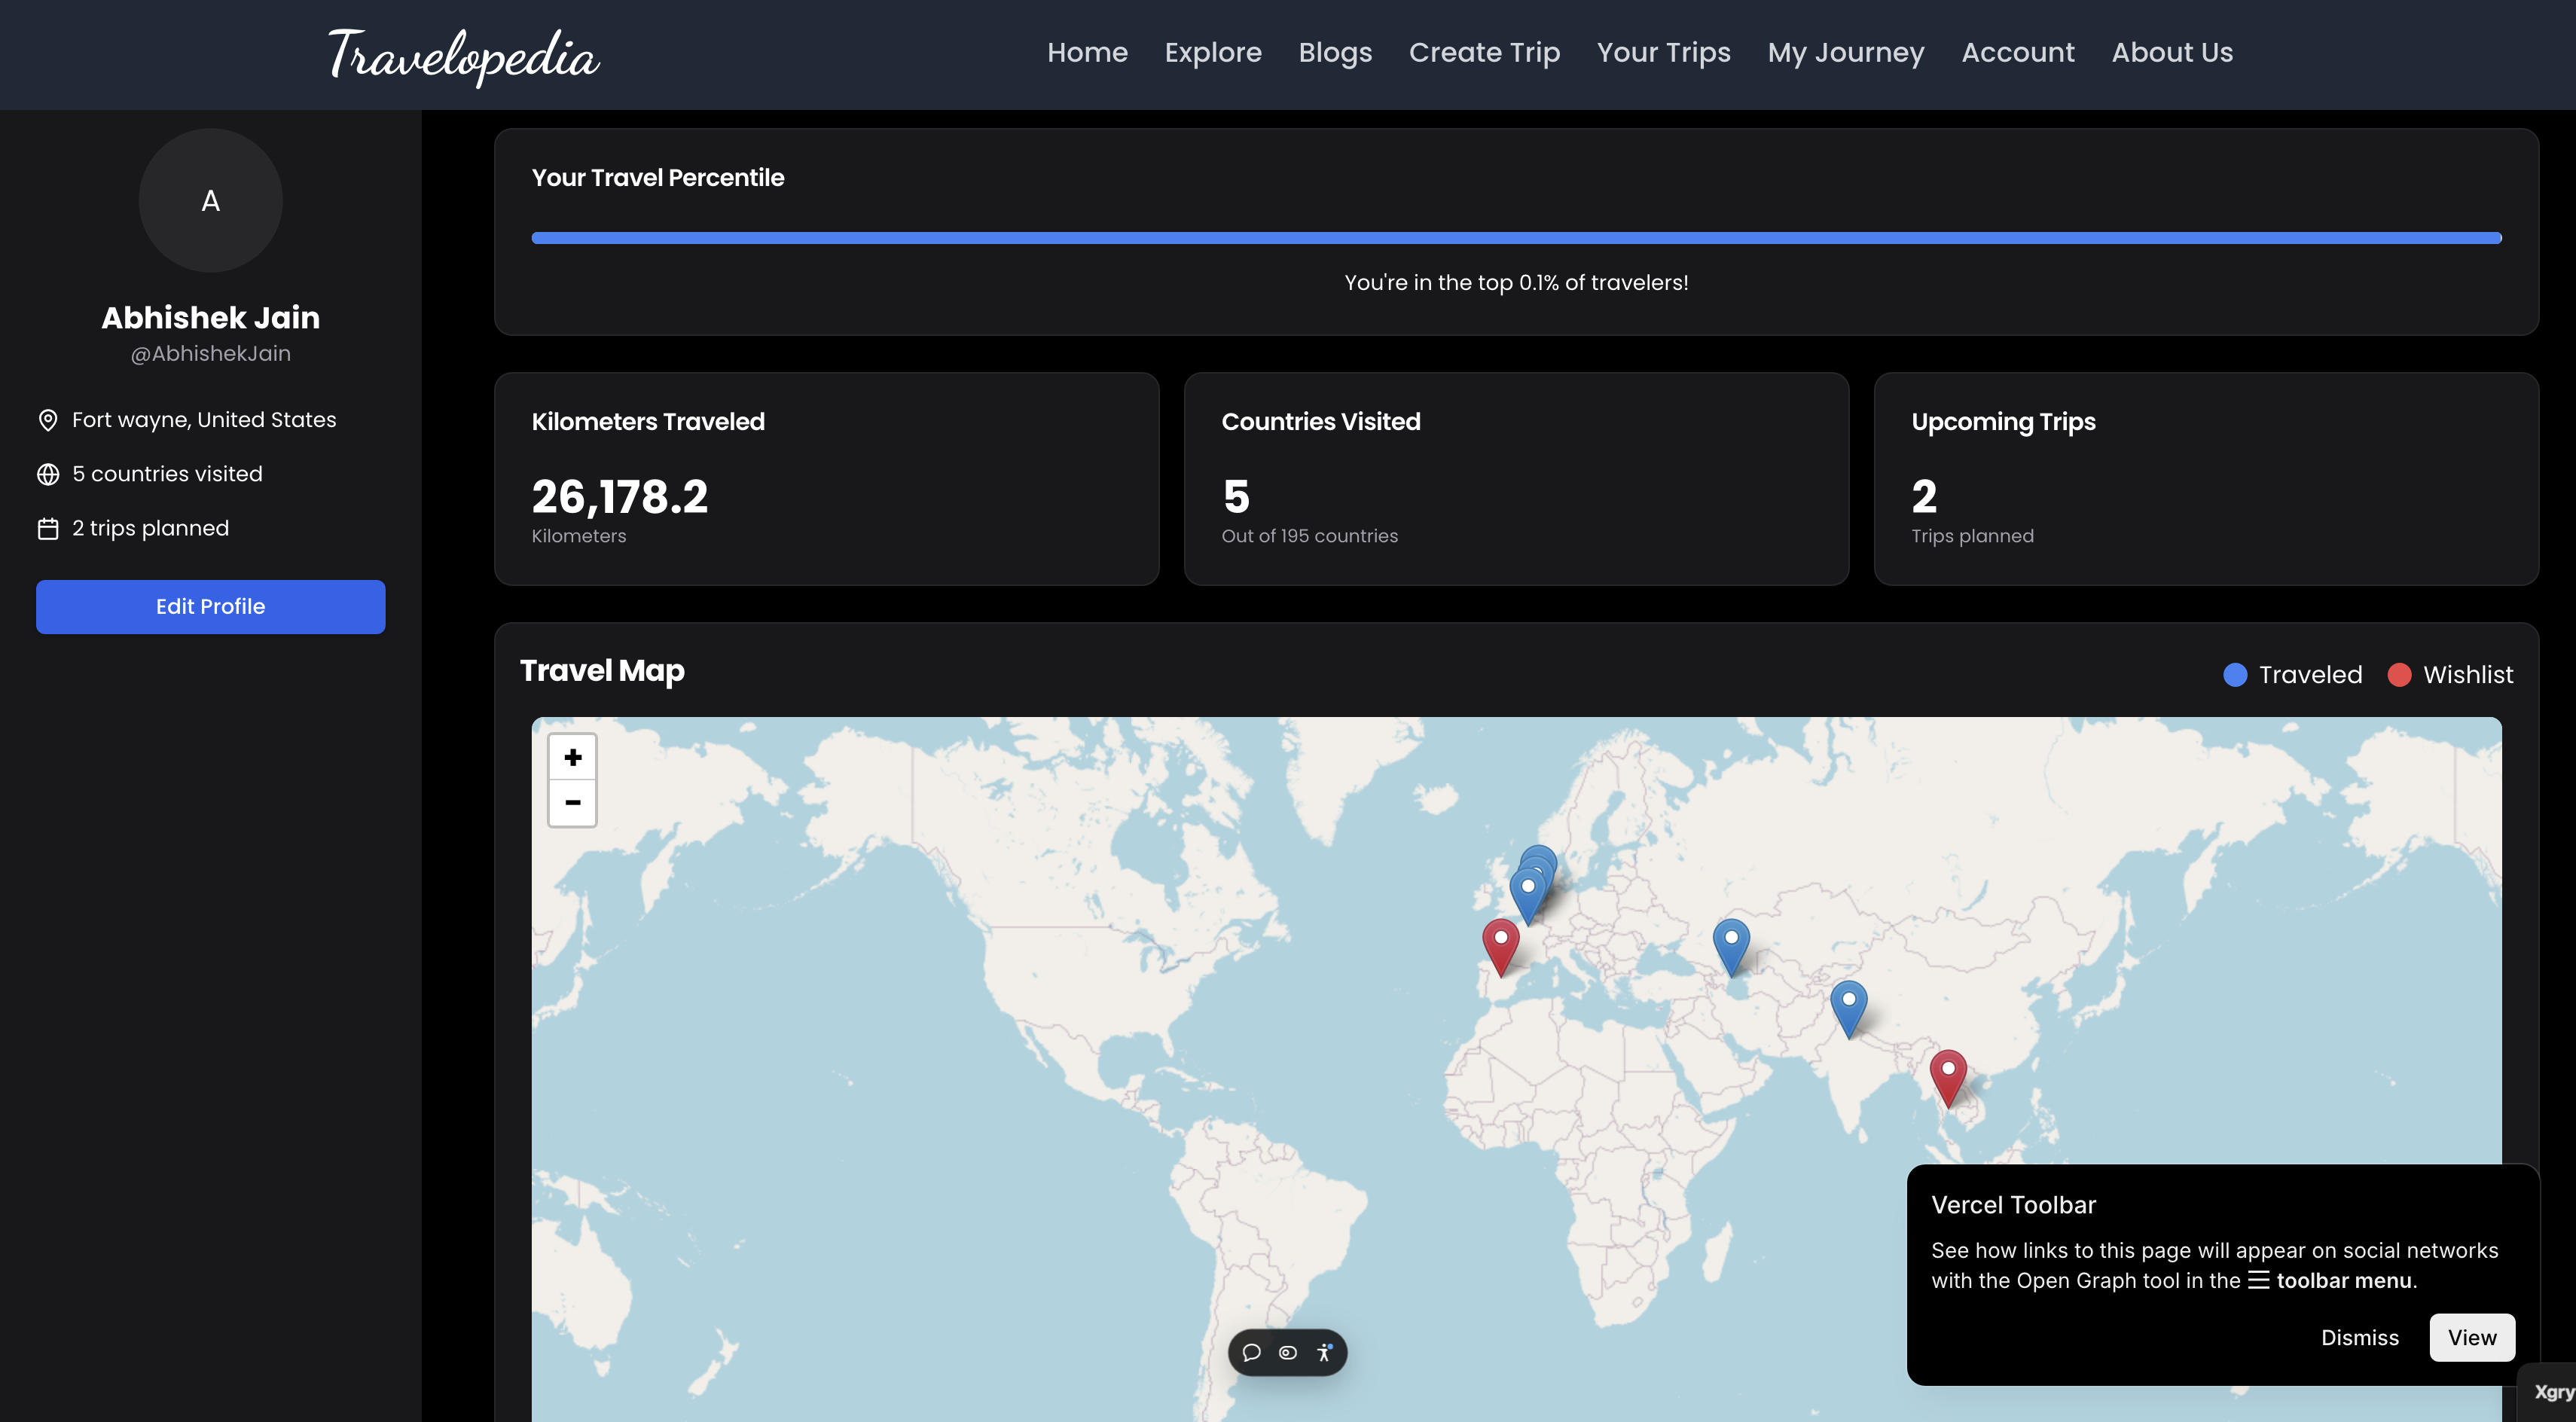Click the Fort wayne, United States text
Screen dimensions: 2576x1422
[x=204, y=420]
